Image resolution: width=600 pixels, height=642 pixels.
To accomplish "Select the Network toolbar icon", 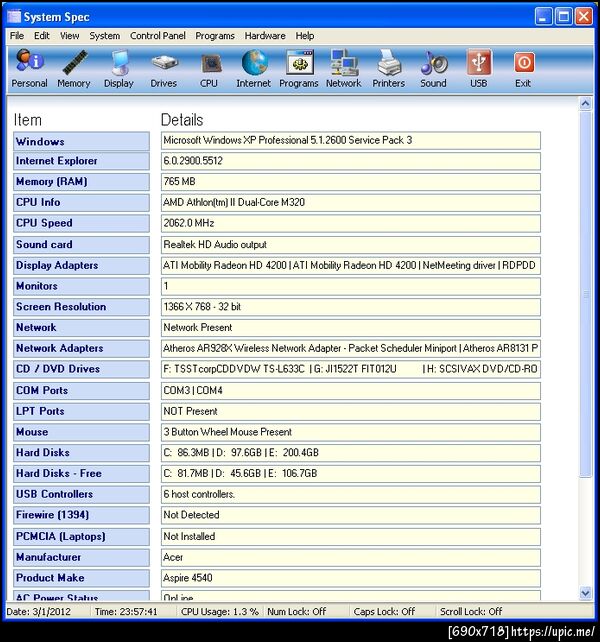I will point(344,69).
